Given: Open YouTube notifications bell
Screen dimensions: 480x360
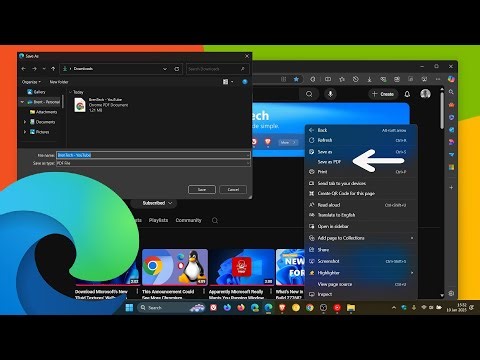Looking at the screenshot, I should click(407, 94).
